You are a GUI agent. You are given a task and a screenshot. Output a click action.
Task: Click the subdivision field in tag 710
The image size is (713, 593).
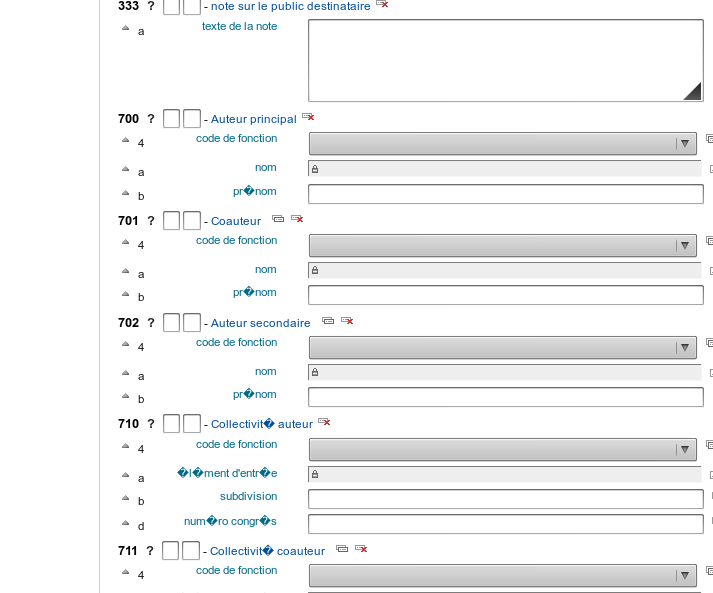tap(505, 499)
